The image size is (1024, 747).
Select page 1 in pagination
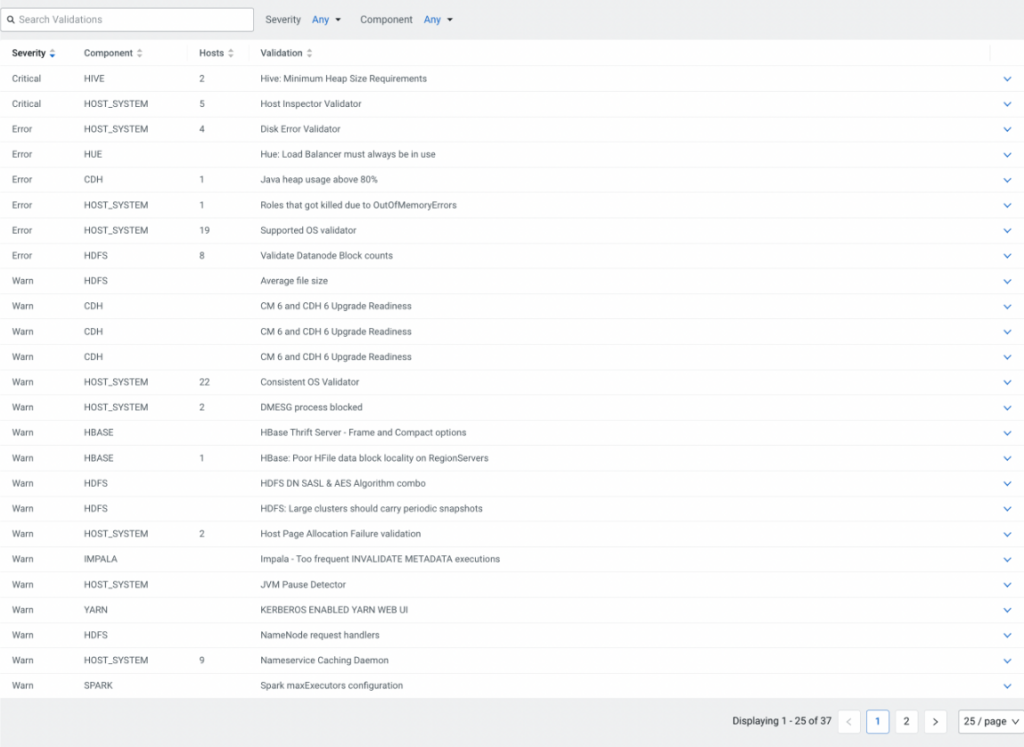click(x=877, y=721)
